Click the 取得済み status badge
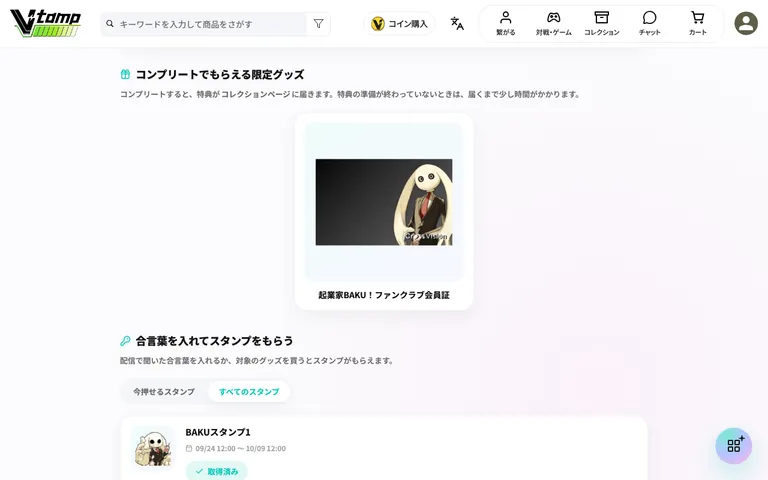Screen dimensions: 768x480 [x=216, y=471]
